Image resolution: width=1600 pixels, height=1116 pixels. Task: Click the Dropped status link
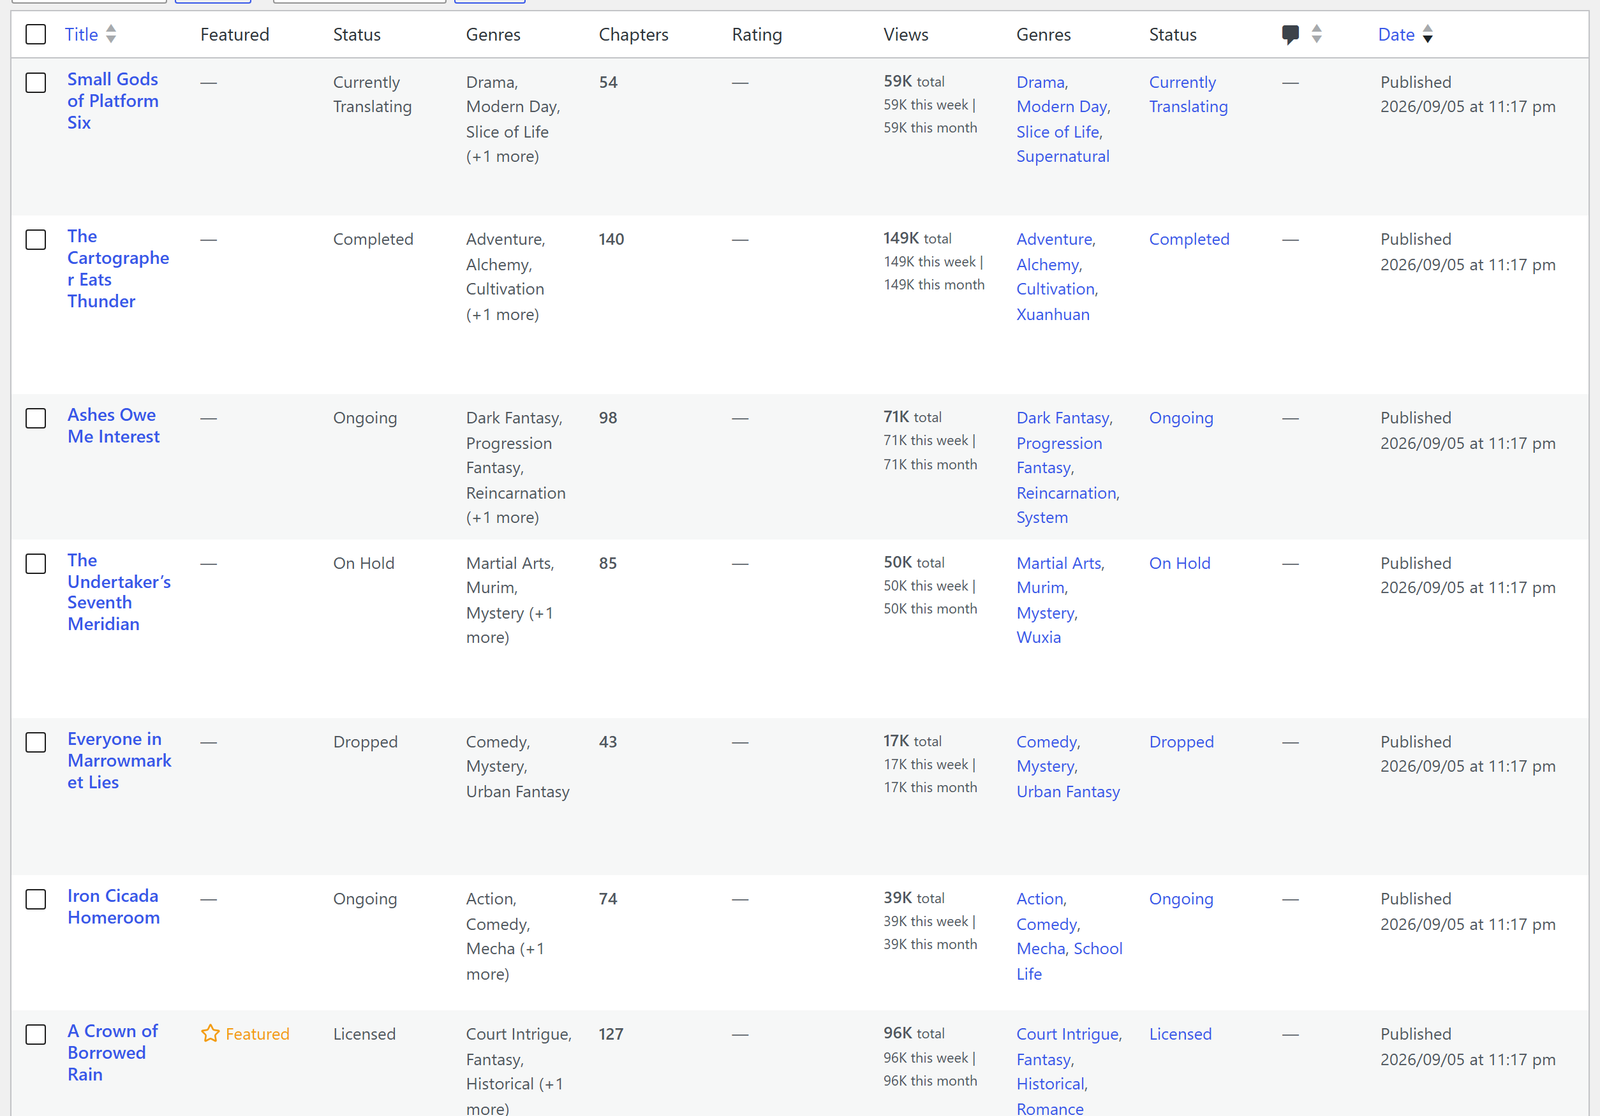click(1181, 742)
